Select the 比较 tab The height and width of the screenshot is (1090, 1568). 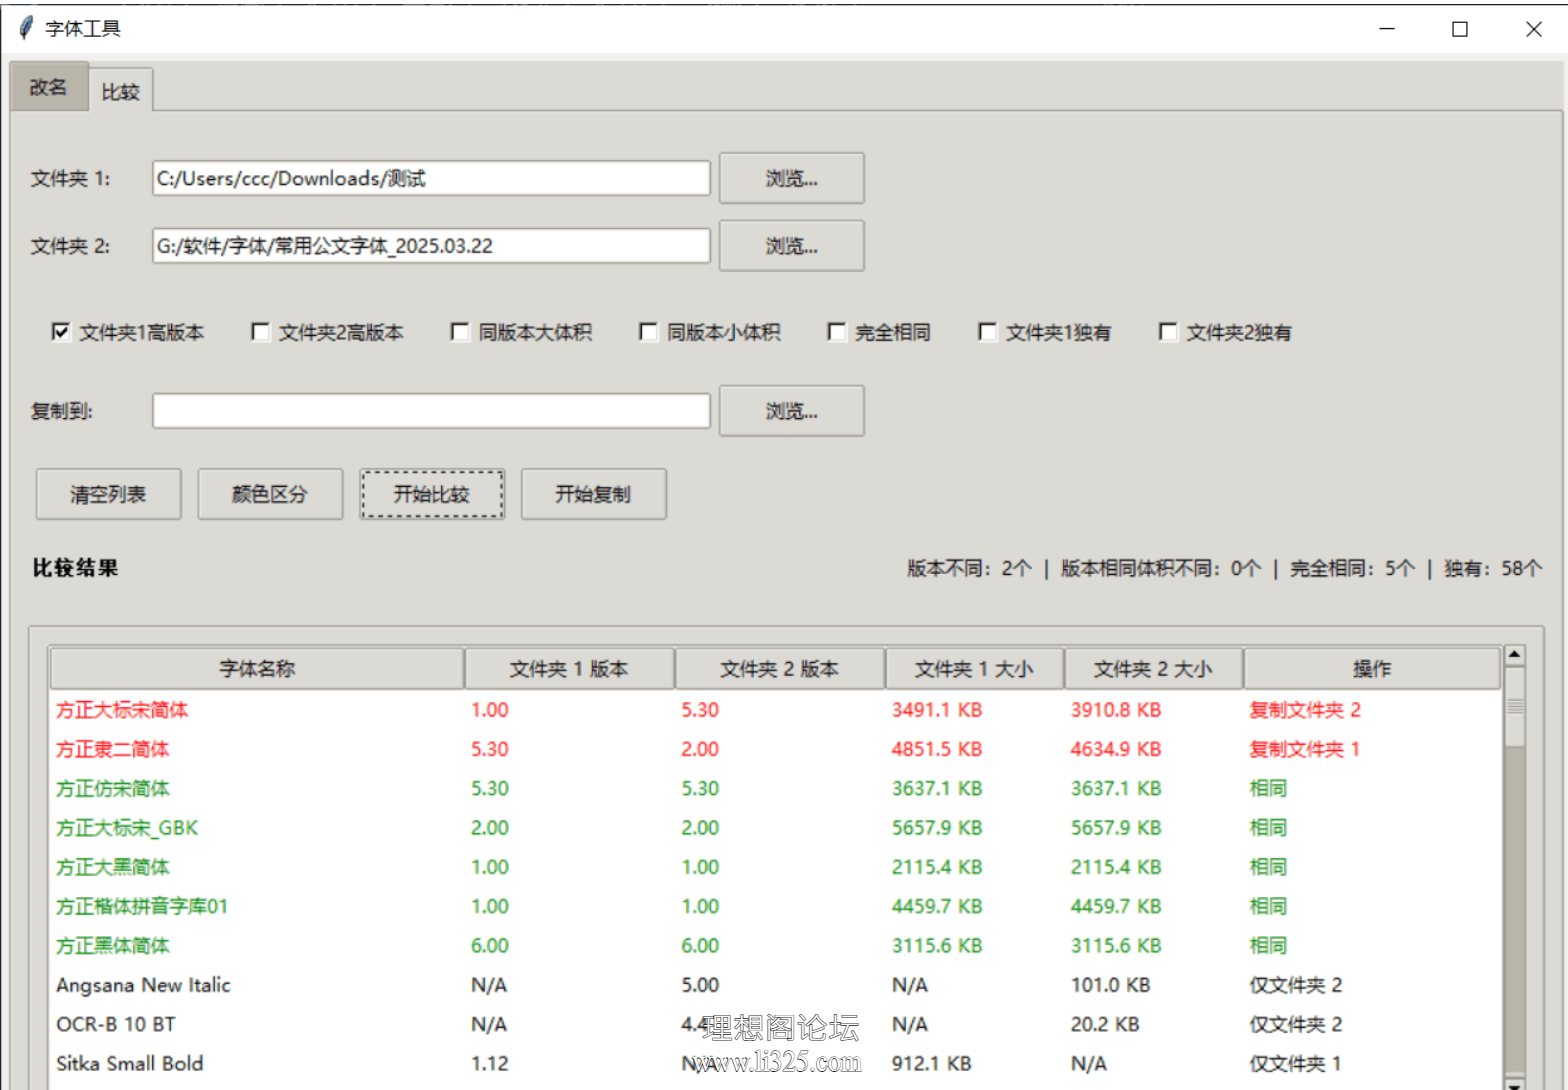tap(120, 92)
